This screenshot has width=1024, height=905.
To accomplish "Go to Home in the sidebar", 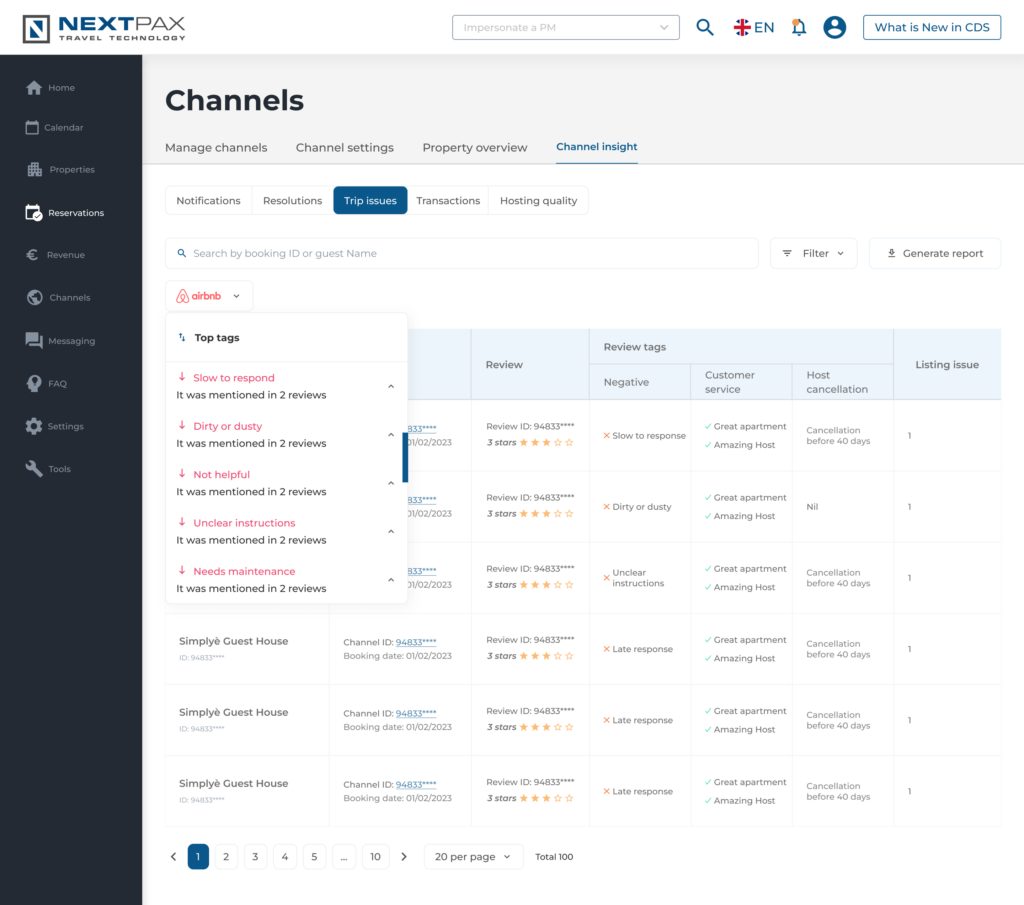I will click(x=61, y=88).
